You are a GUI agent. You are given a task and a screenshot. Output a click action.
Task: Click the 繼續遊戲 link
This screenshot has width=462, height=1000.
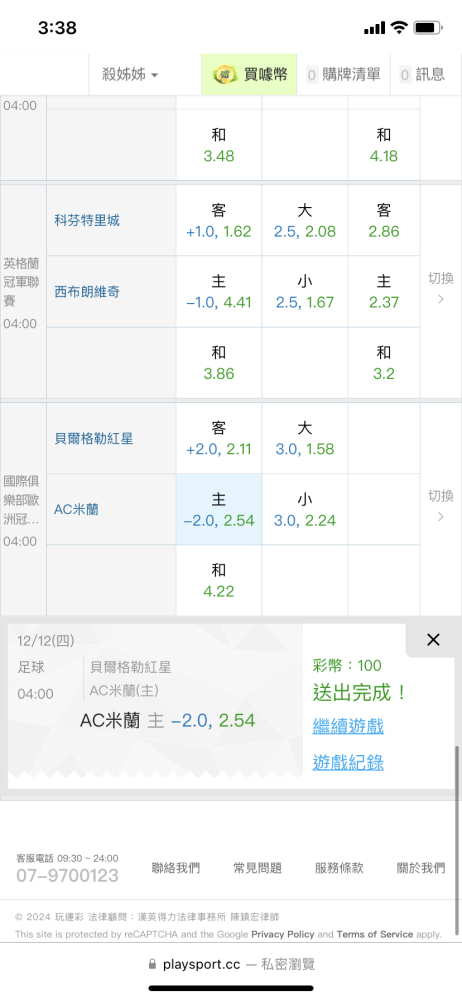(348, 726)
